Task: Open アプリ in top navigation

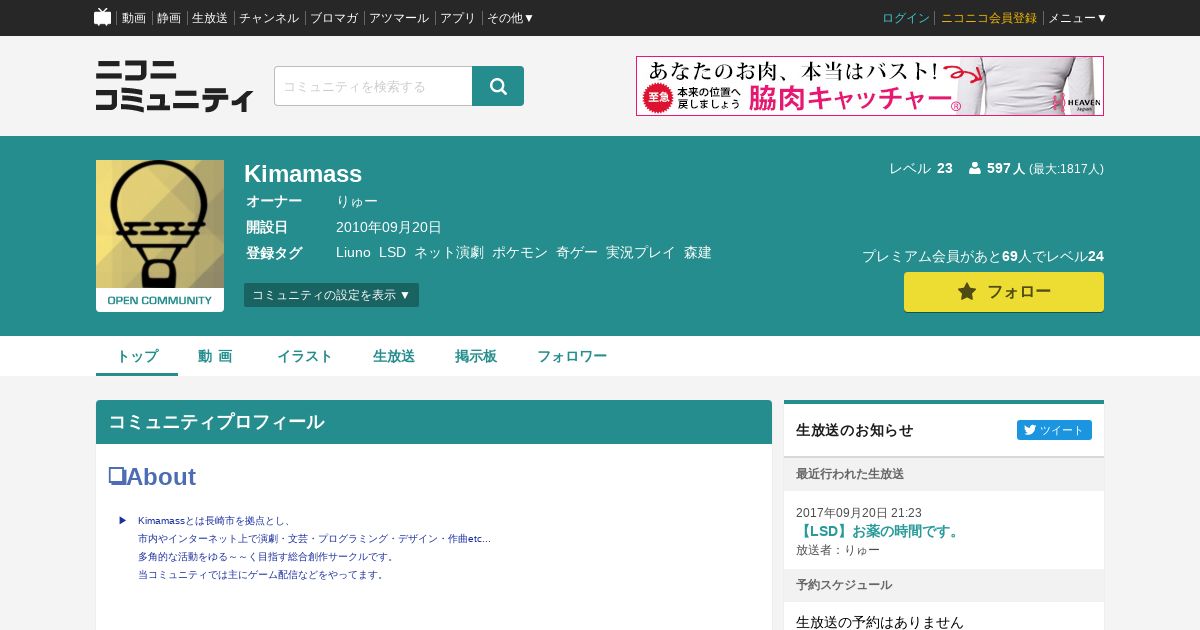Action: [458, 18]
